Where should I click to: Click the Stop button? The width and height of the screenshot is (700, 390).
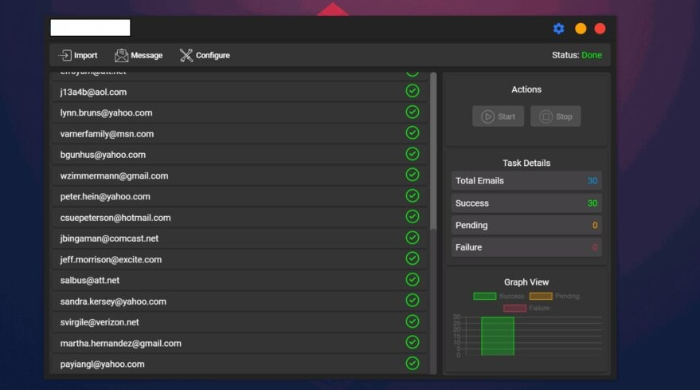[x=555, y=116]
